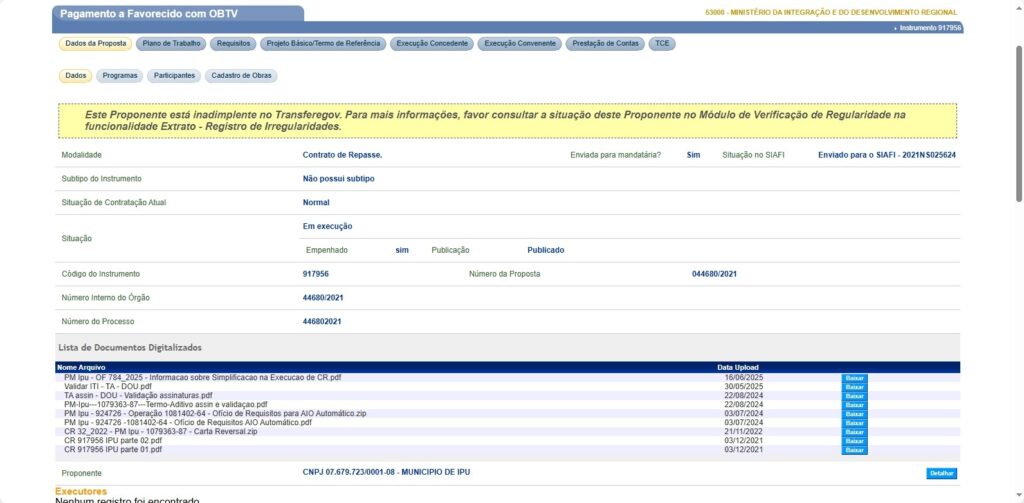Go to the Execução Concedente tab
The image size is (1024, 503).
[432, 44]
